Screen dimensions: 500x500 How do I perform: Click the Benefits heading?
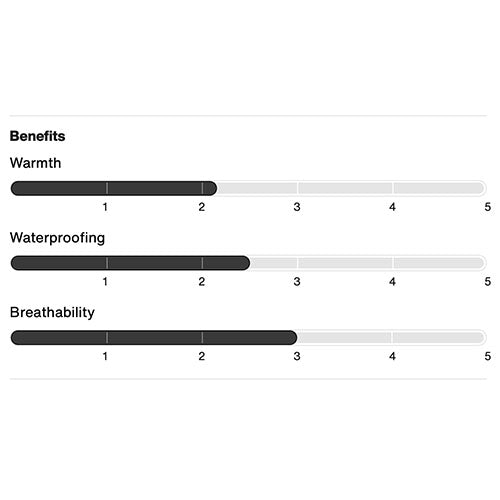click(37, 136)
